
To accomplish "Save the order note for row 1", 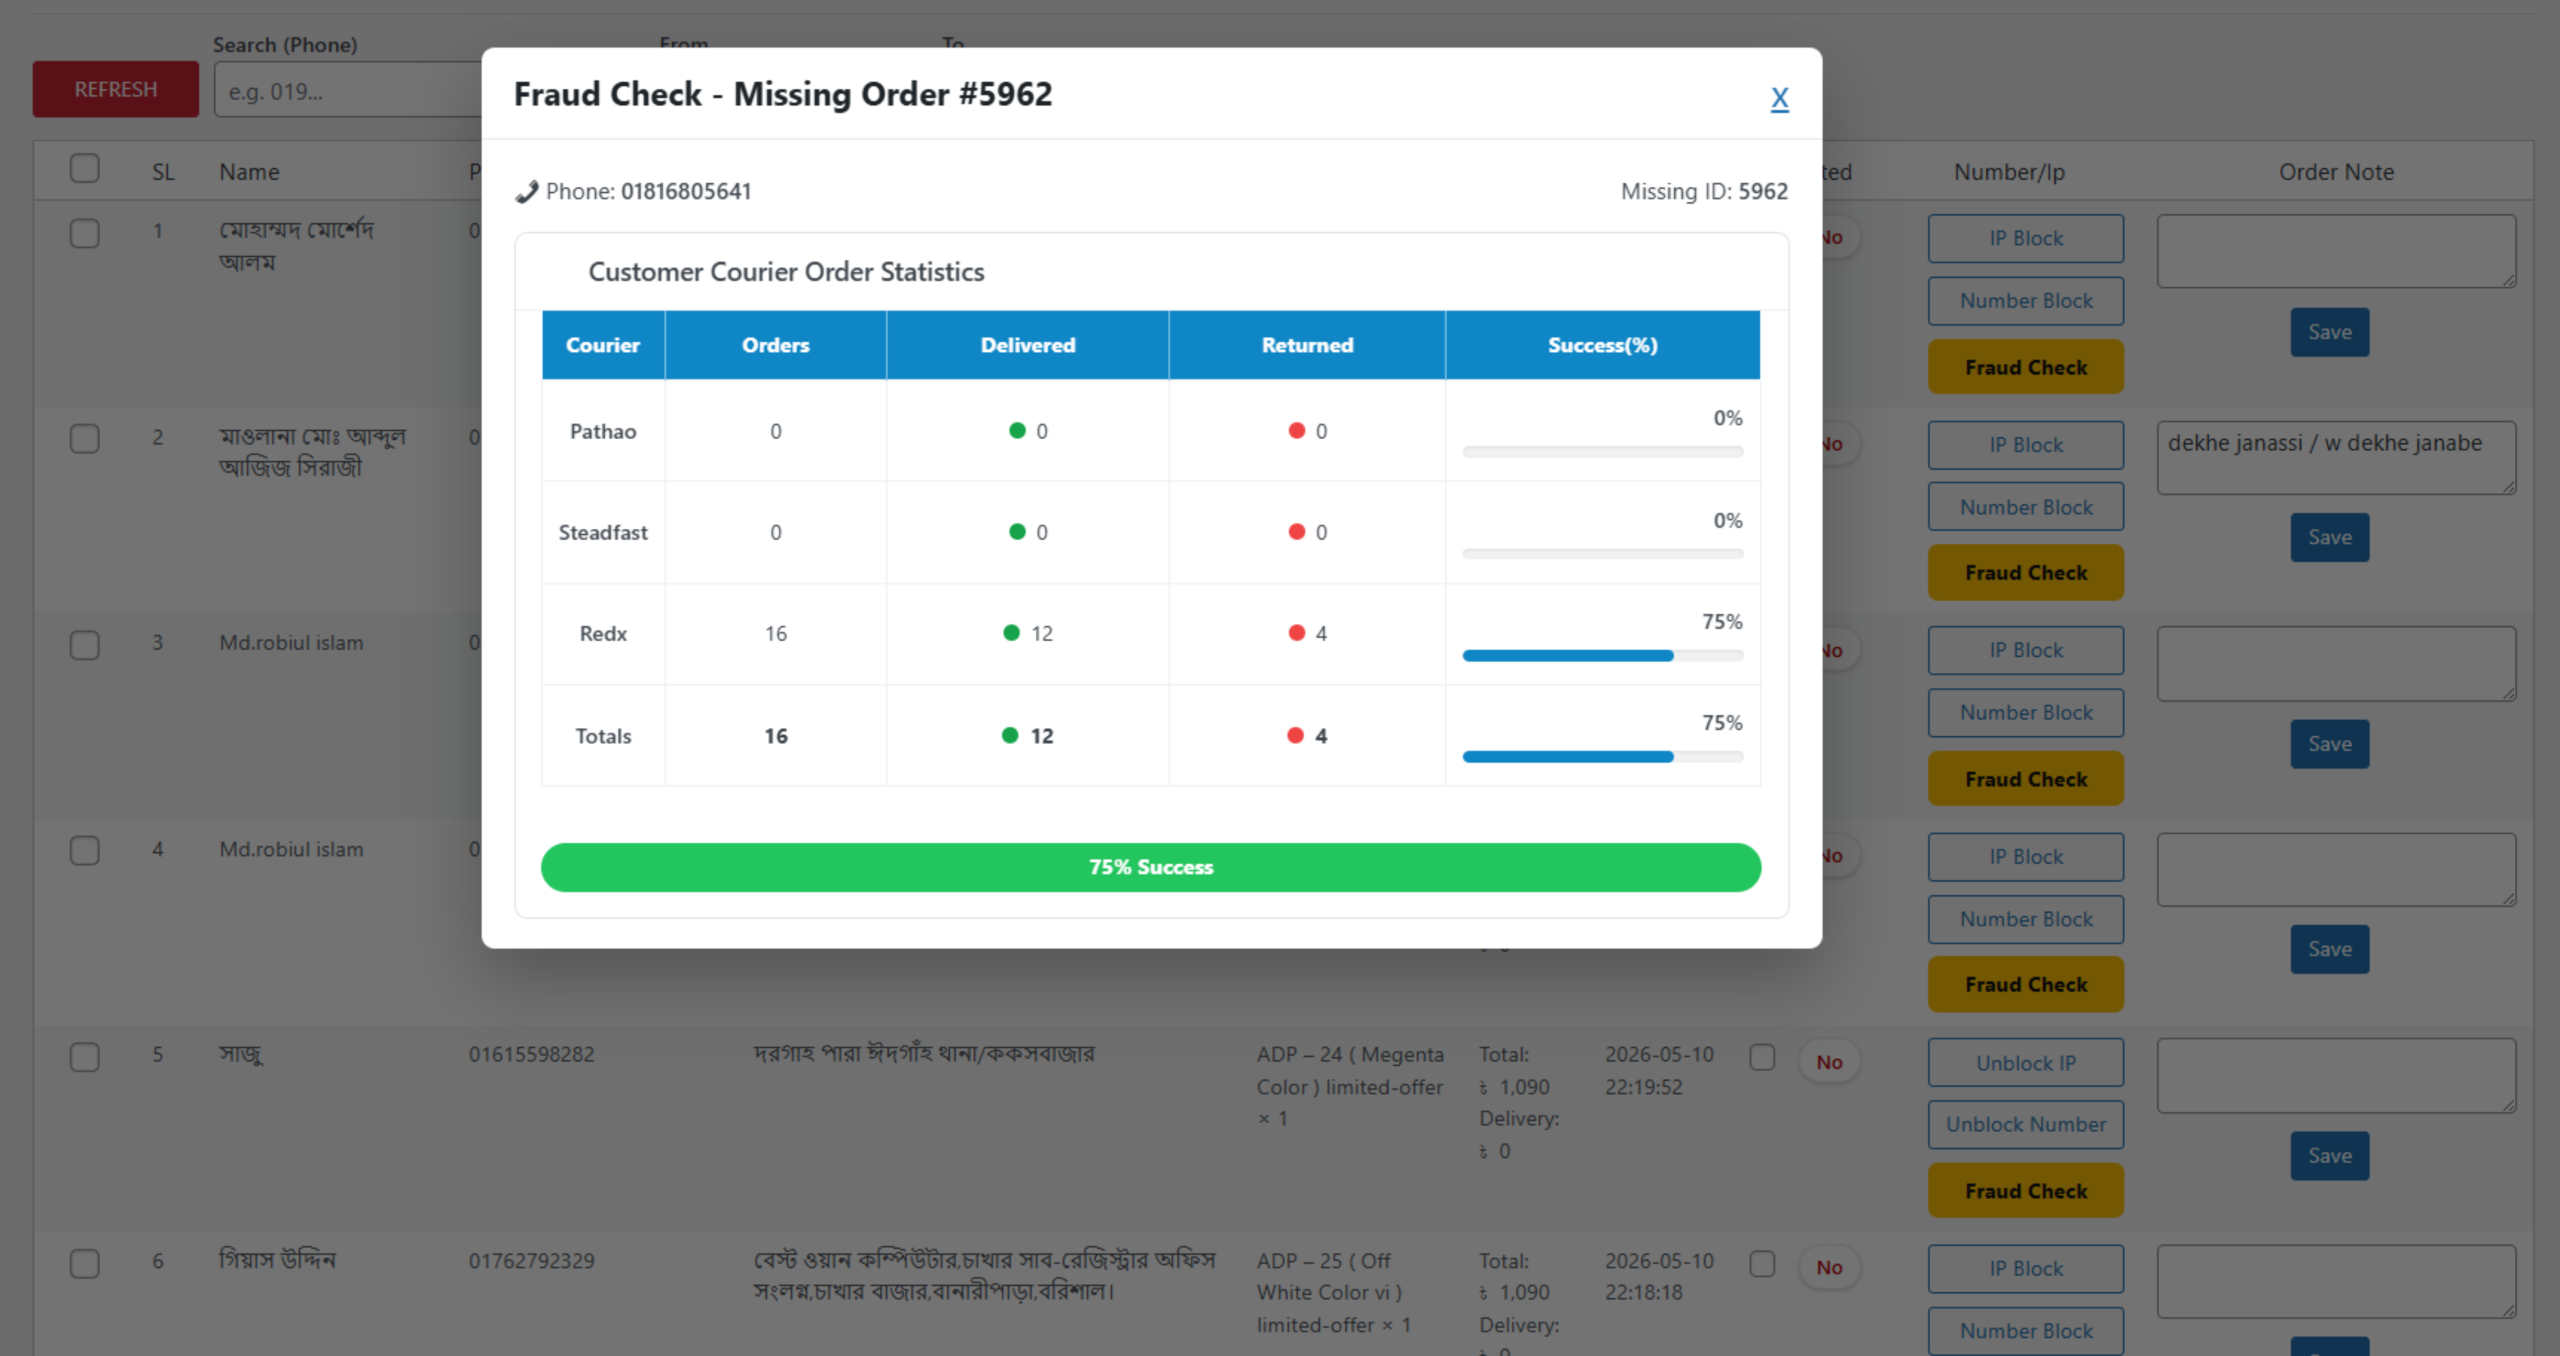I will (x=2330, y=332).
